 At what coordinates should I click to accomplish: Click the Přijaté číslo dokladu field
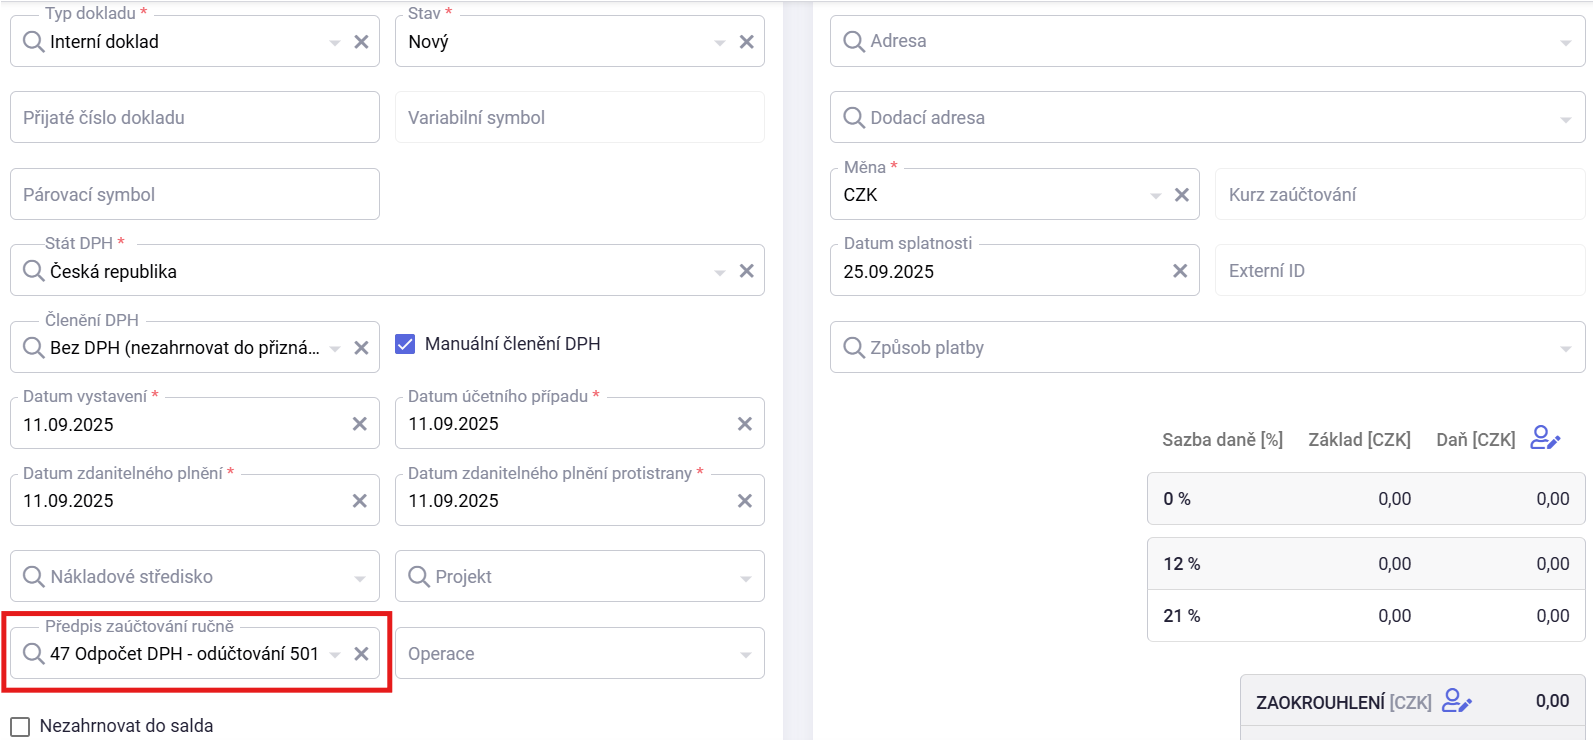(x=195, y=118)
